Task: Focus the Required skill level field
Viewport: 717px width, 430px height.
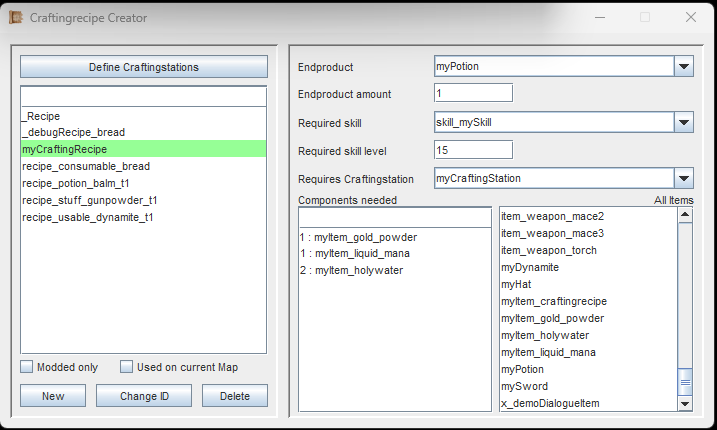Action: tap(473, 150)
